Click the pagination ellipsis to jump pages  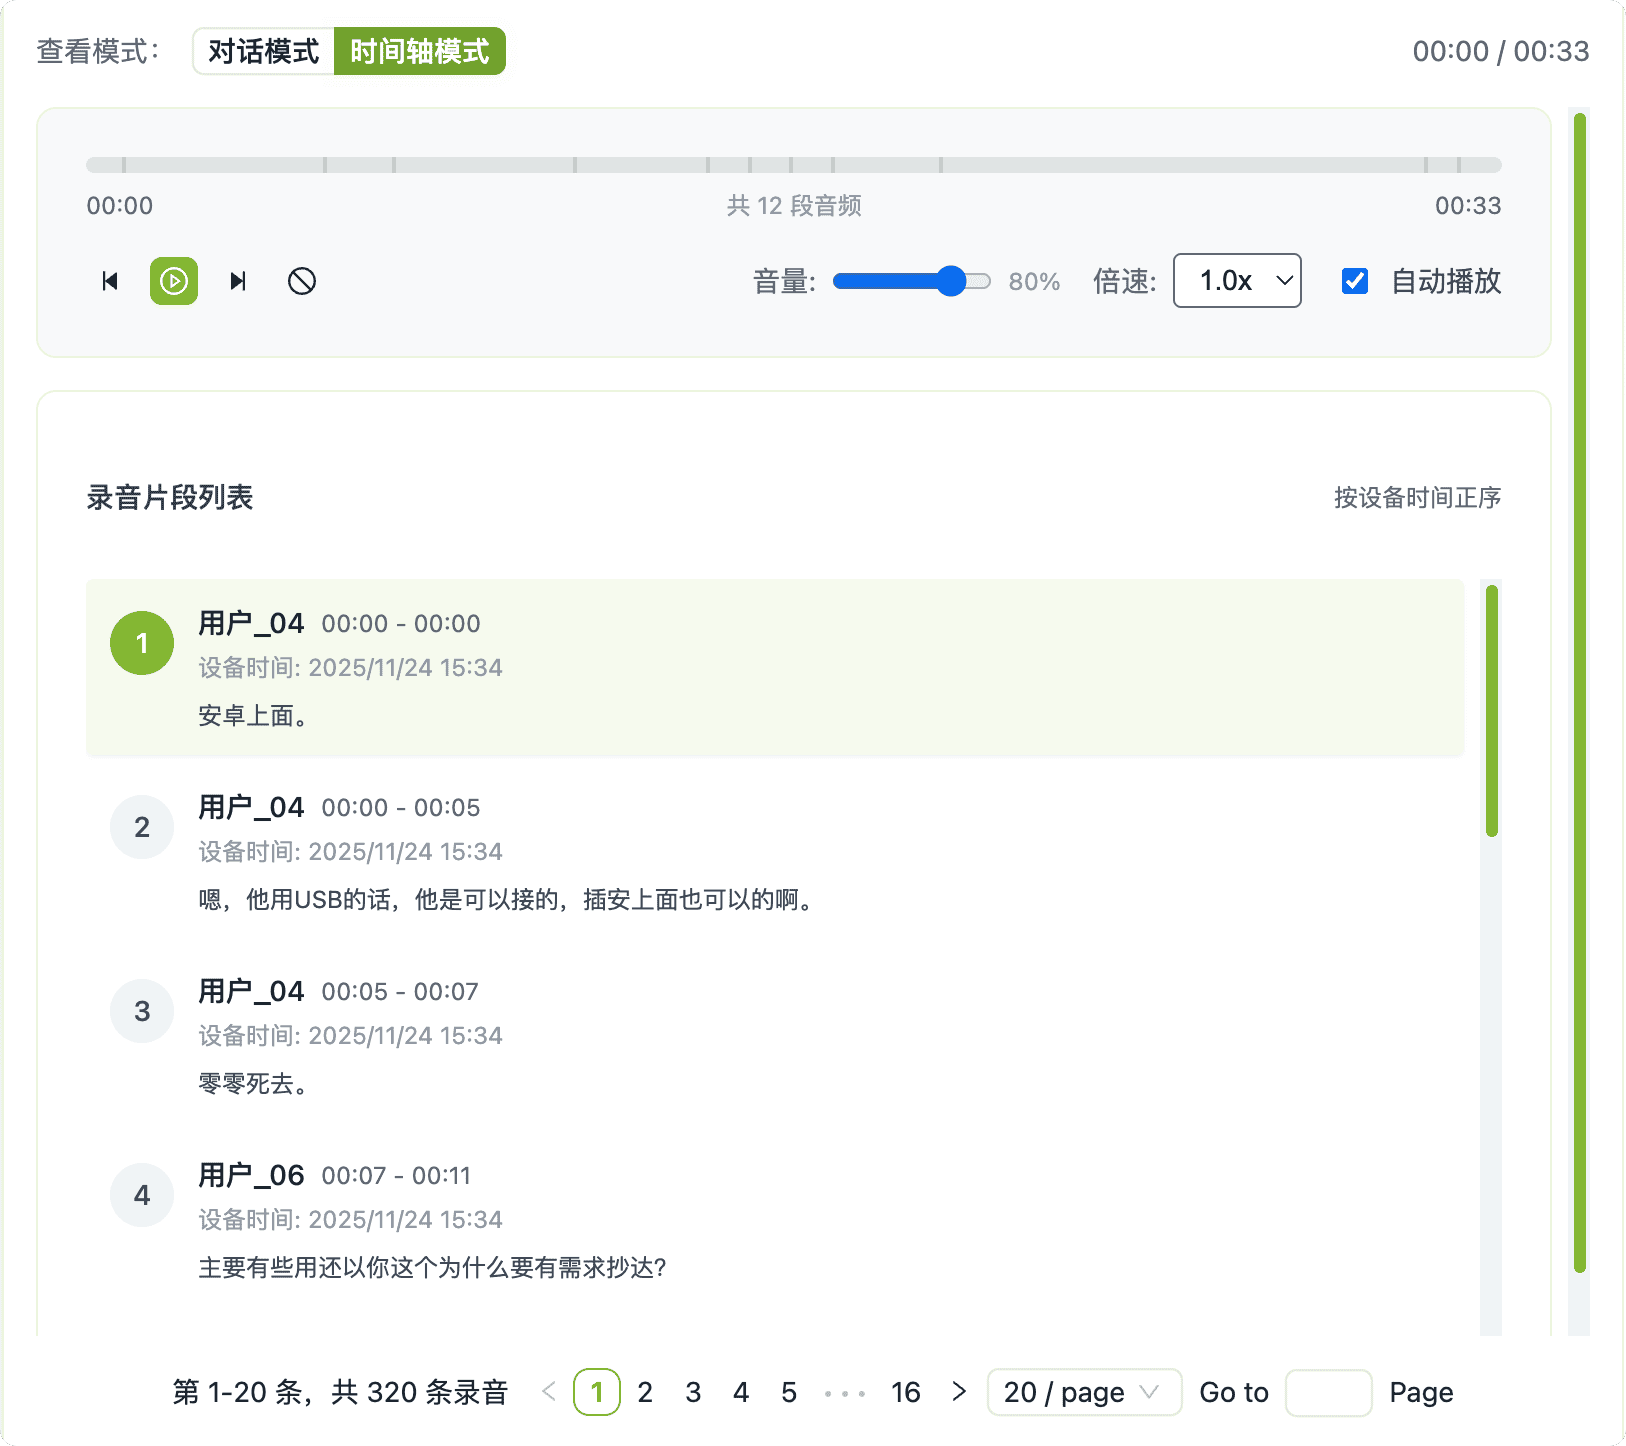(x=845, y=1392)
